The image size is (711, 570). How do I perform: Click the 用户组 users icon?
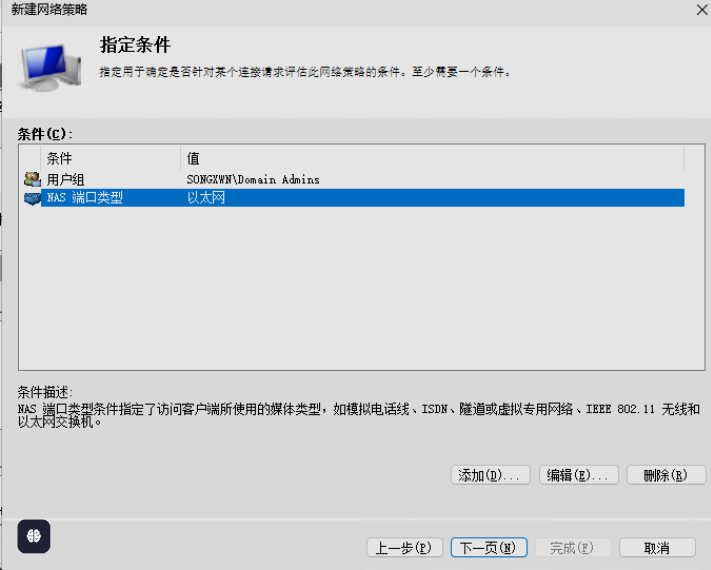click(x=32, y=180)
